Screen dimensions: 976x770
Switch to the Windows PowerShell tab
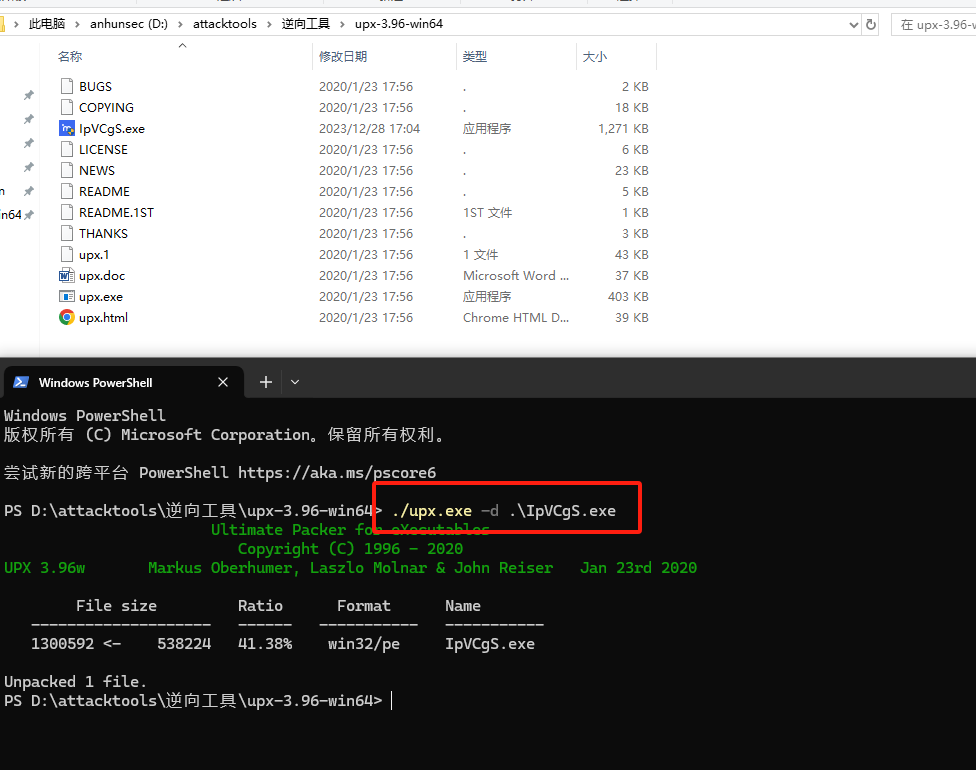tap(110, 382)
